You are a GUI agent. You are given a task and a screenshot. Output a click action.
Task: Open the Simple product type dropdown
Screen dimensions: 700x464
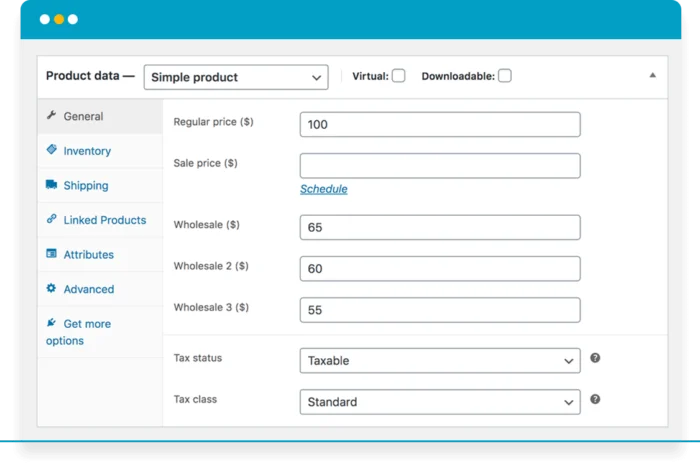pyautogui.click(x=236, y=77)
